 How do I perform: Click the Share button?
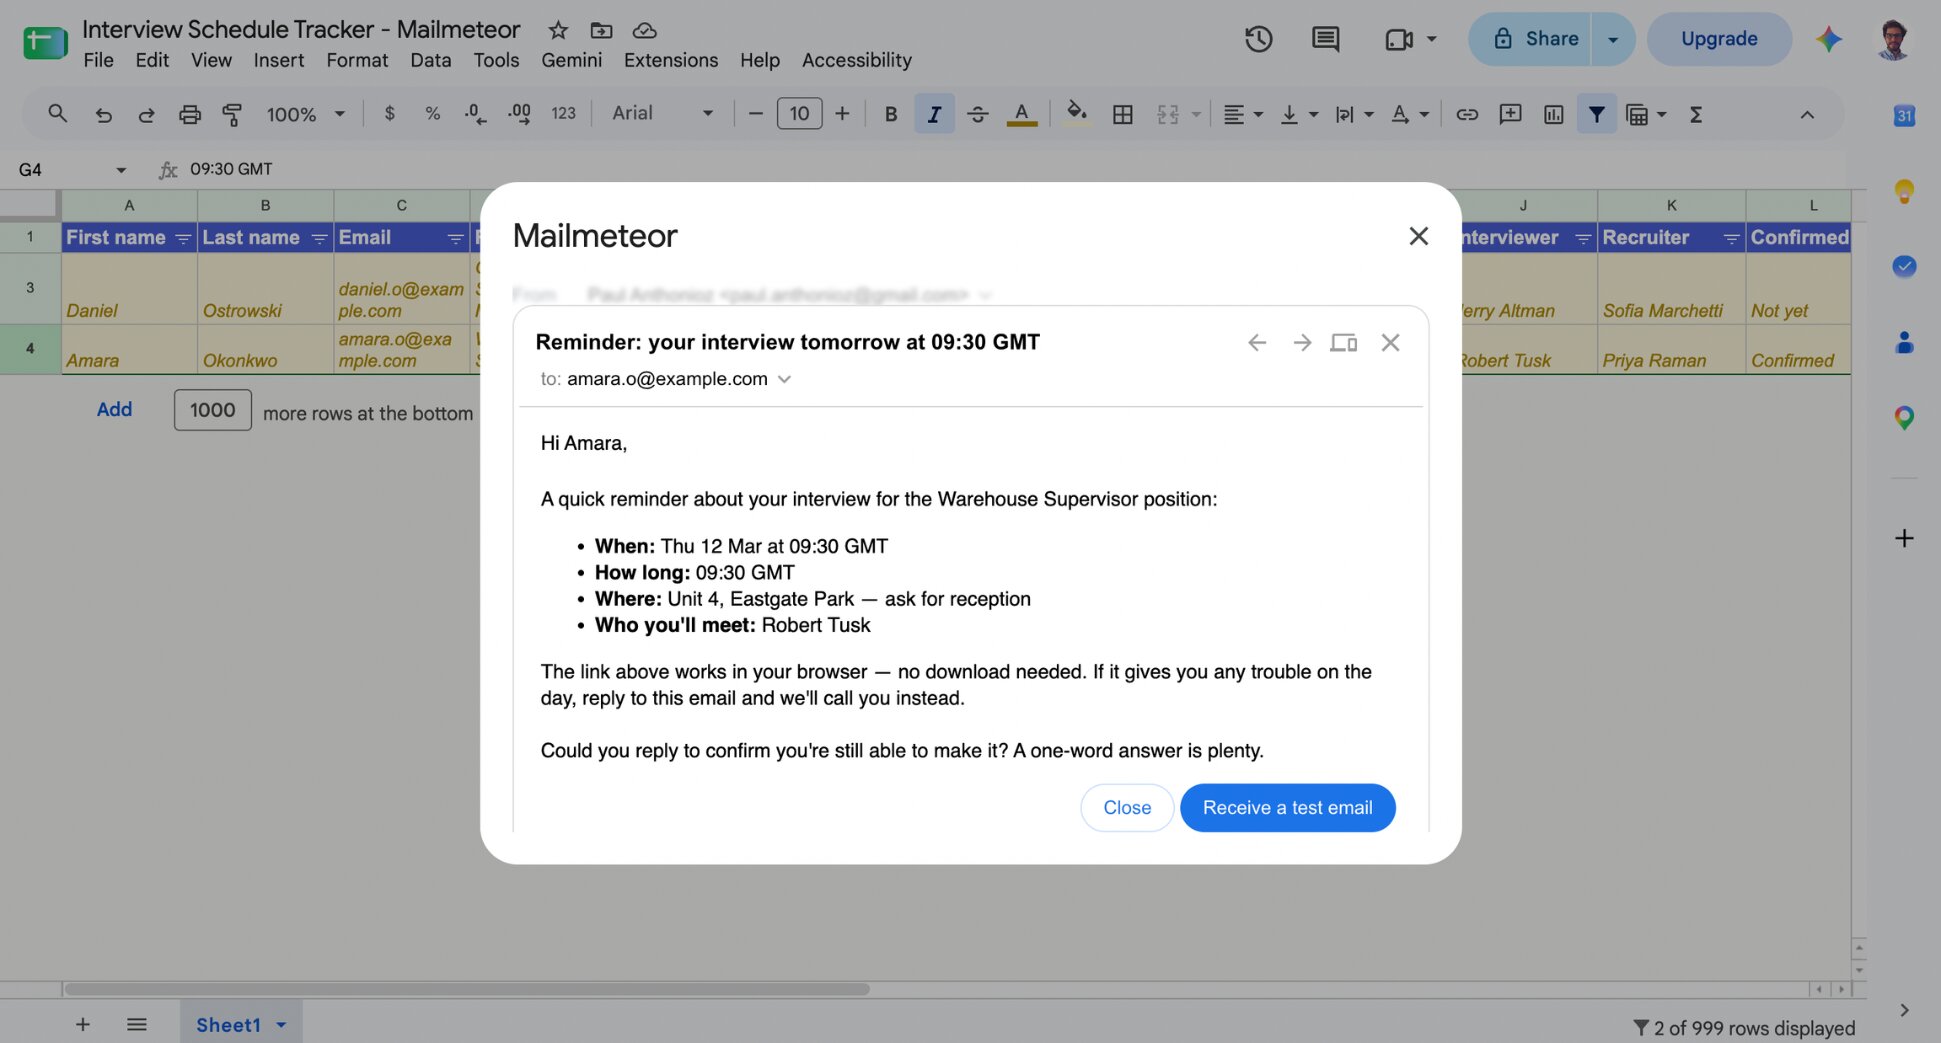point(1530,39)
